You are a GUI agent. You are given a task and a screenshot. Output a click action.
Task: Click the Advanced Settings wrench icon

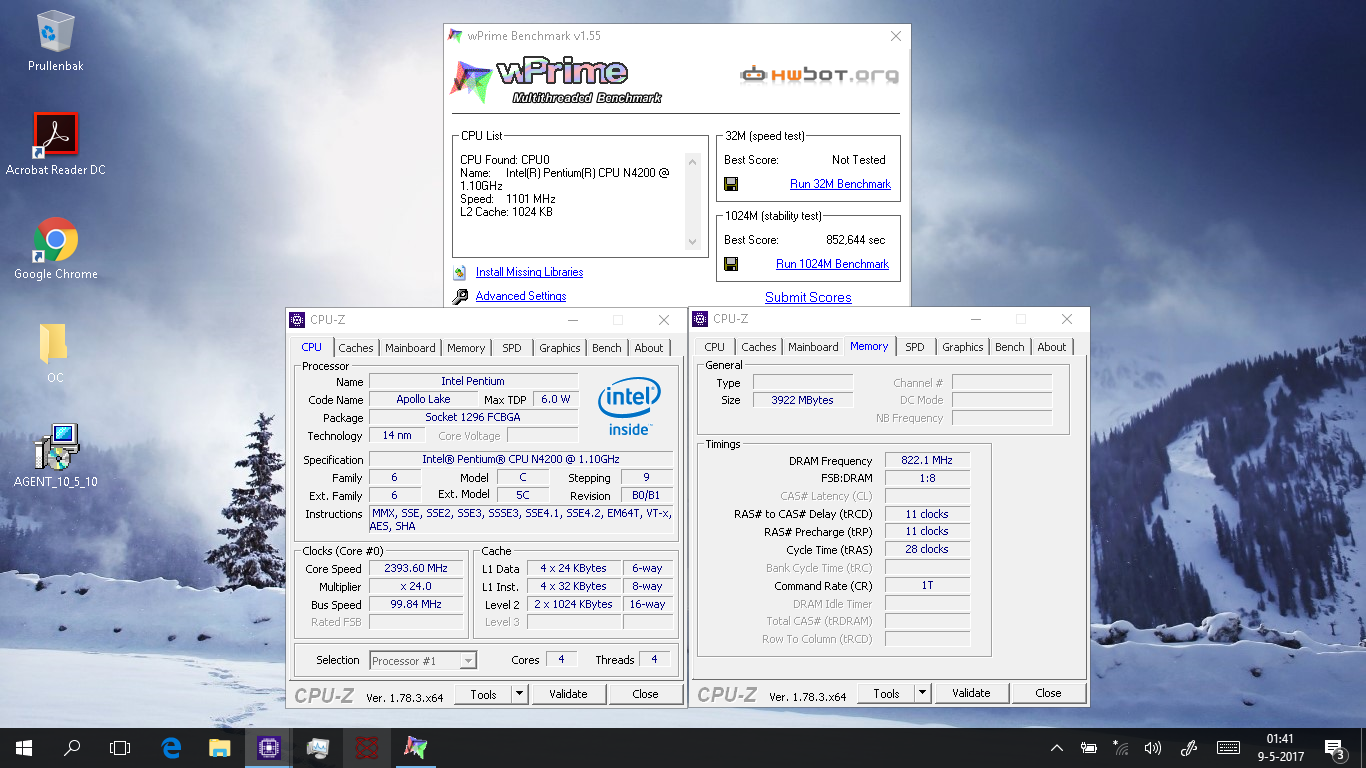[459, 296]
